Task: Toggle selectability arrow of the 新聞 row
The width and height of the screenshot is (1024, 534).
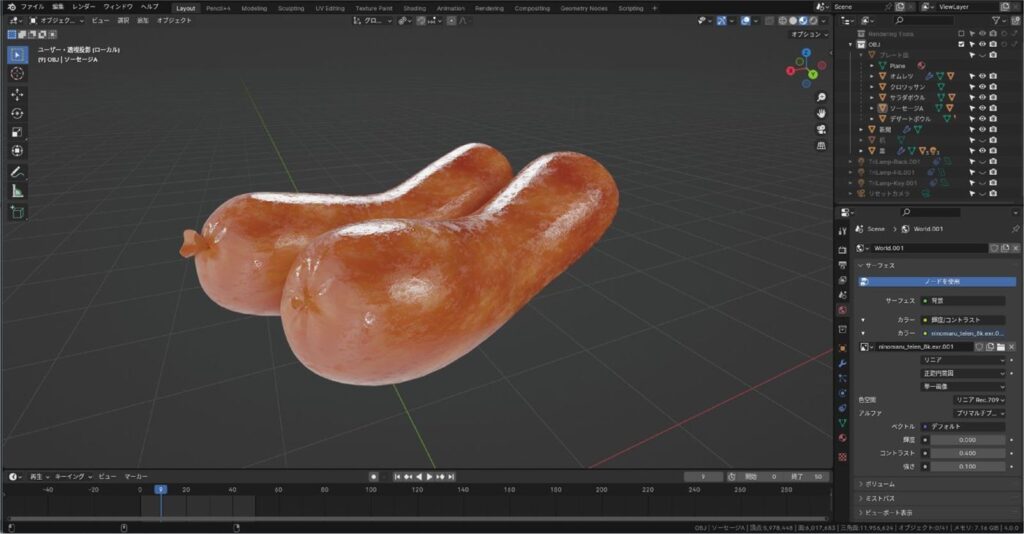Action: click(x=972, y=129)
